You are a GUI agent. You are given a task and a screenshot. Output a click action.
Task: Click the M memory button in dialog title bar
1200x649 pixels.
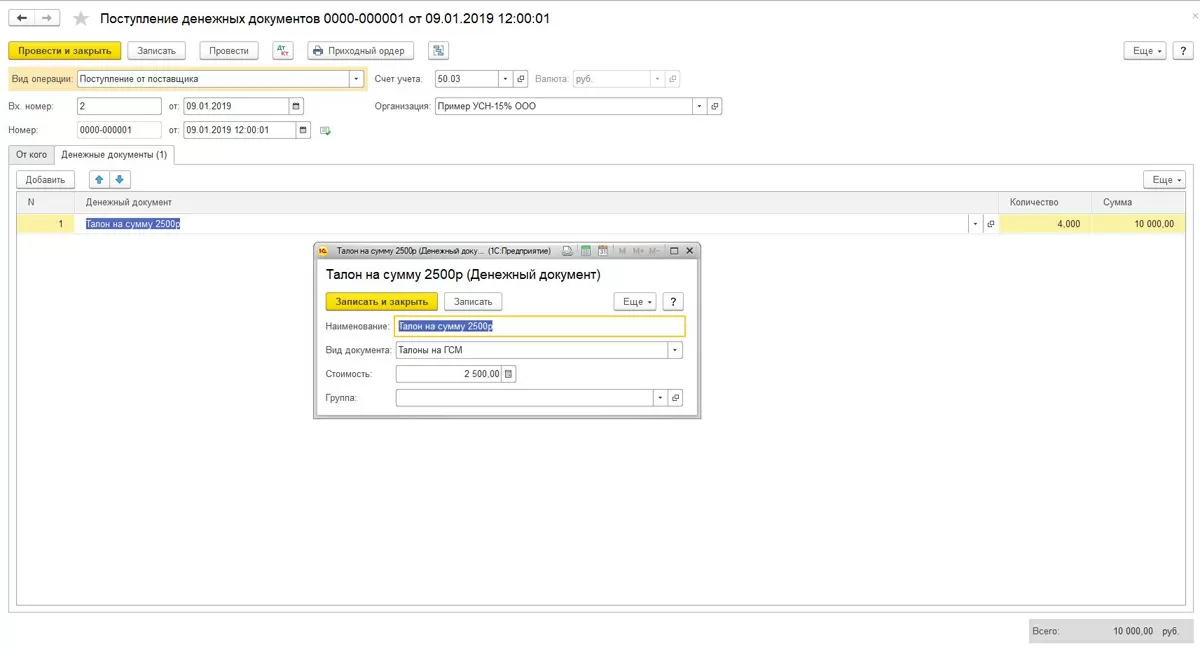[x=622, y=251]
